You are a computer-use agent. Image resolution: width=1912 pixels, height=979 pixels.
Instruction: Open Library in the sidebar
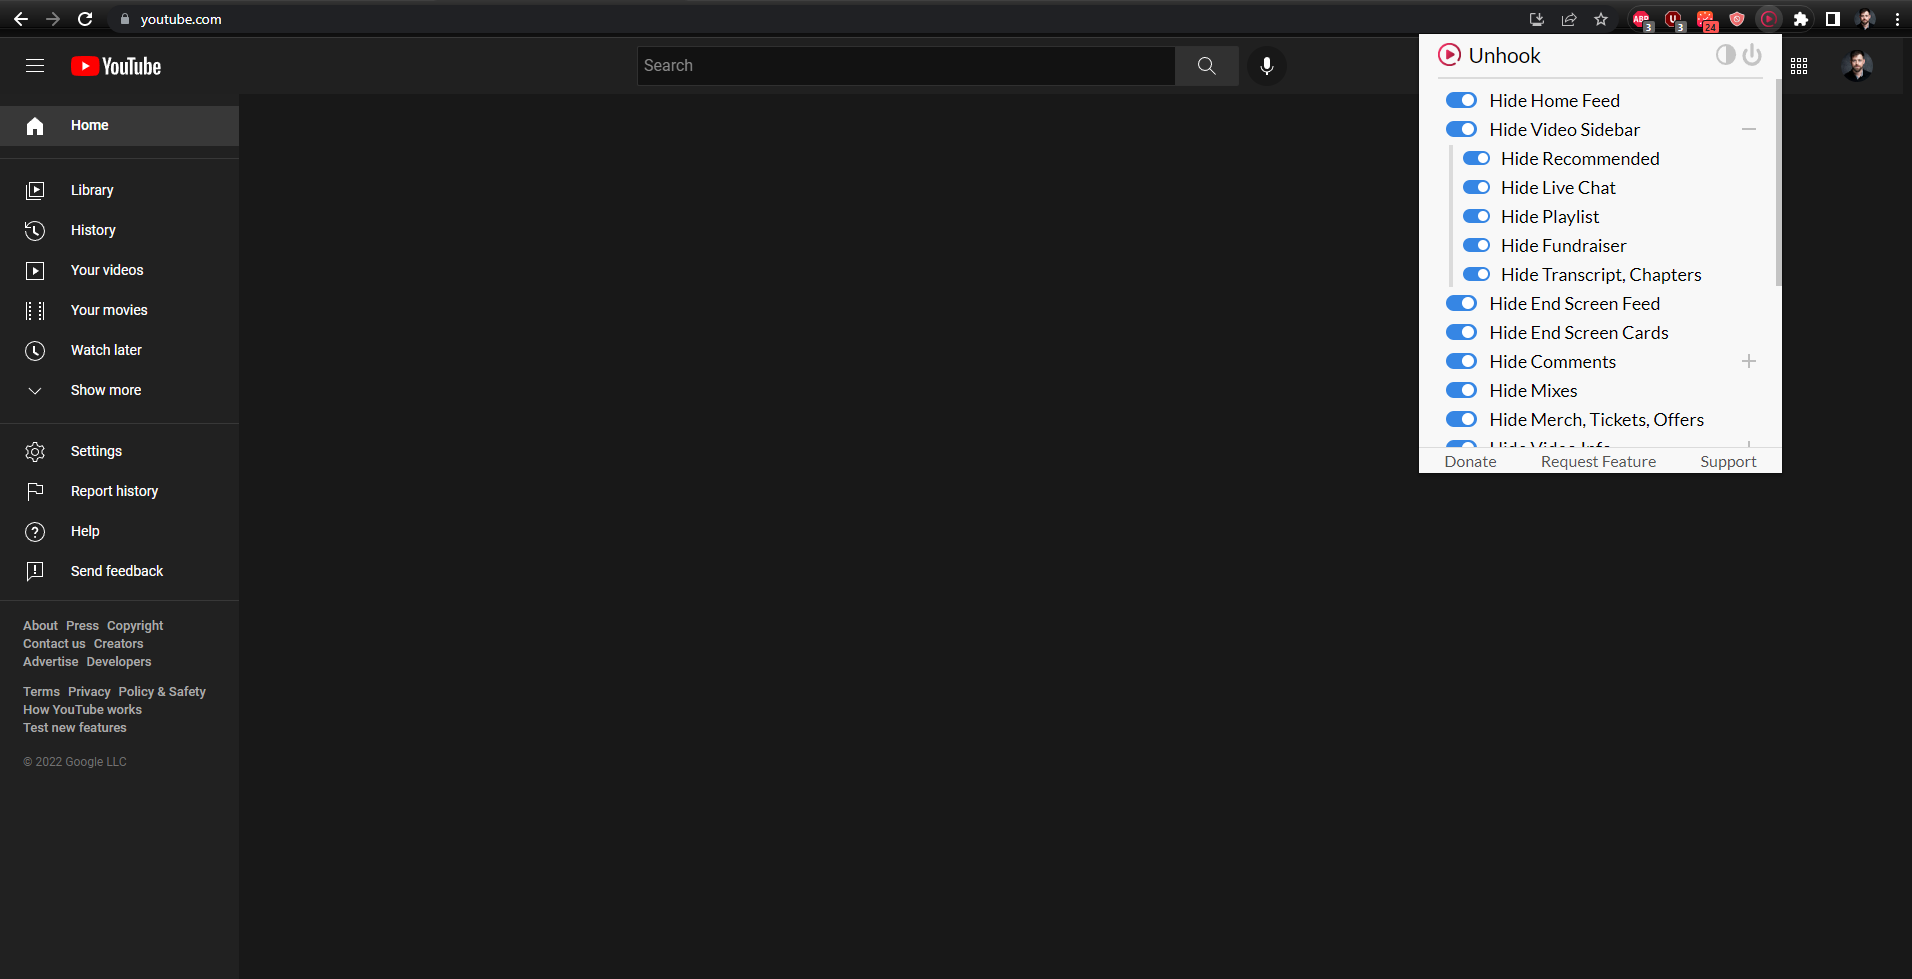[x=119, y=190]
